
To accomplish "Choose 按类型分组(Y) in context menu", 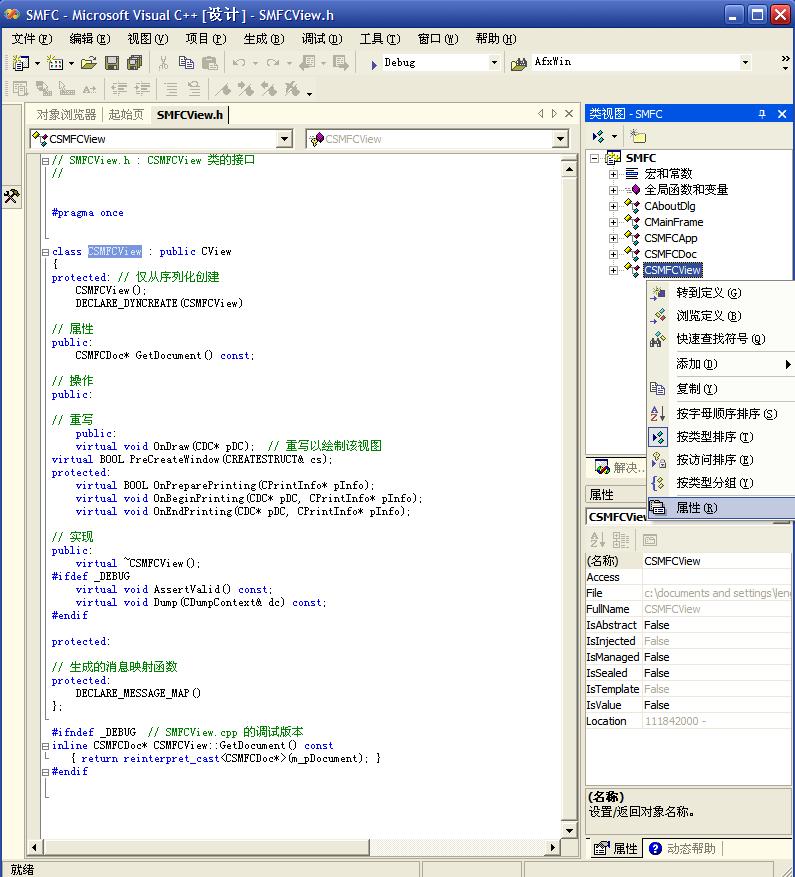I will coord(721,483).
